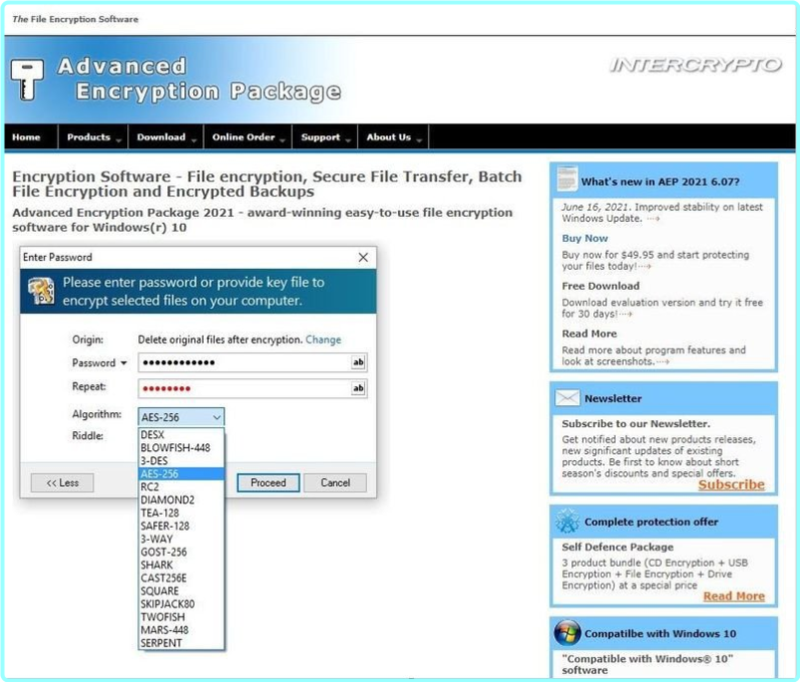This screenshot has height=682, width=800.
Task: Pick TEA-128 from the list
Action: (x=181, y=513)
